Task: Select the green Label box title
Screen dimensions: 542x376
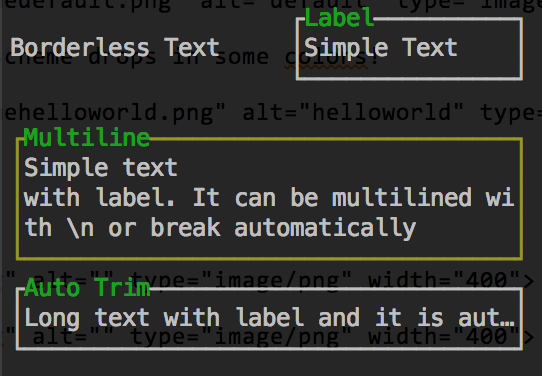Action: click(339, 18)
